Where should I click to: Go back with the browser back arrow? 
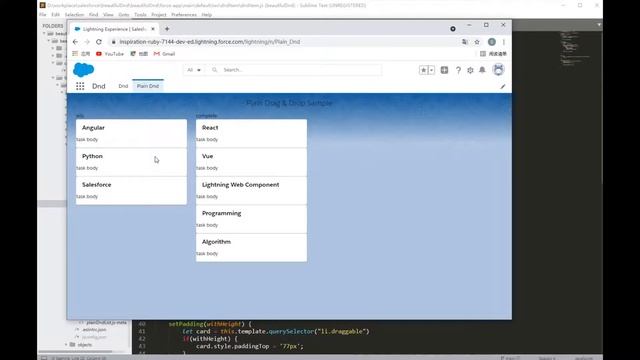click(75, 42)
